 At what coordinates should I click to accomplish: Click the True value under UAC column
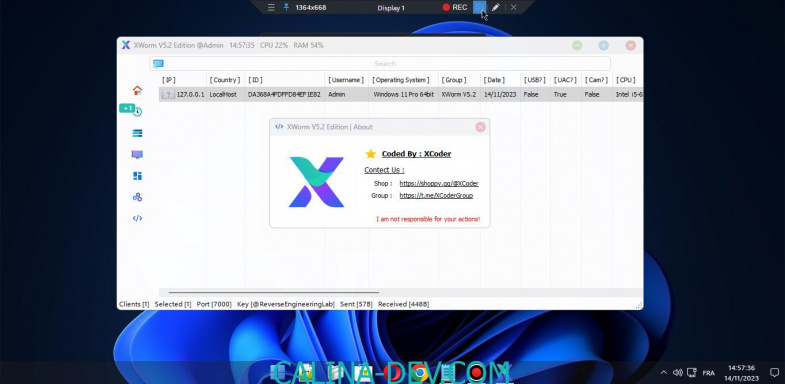pos(560,94)
